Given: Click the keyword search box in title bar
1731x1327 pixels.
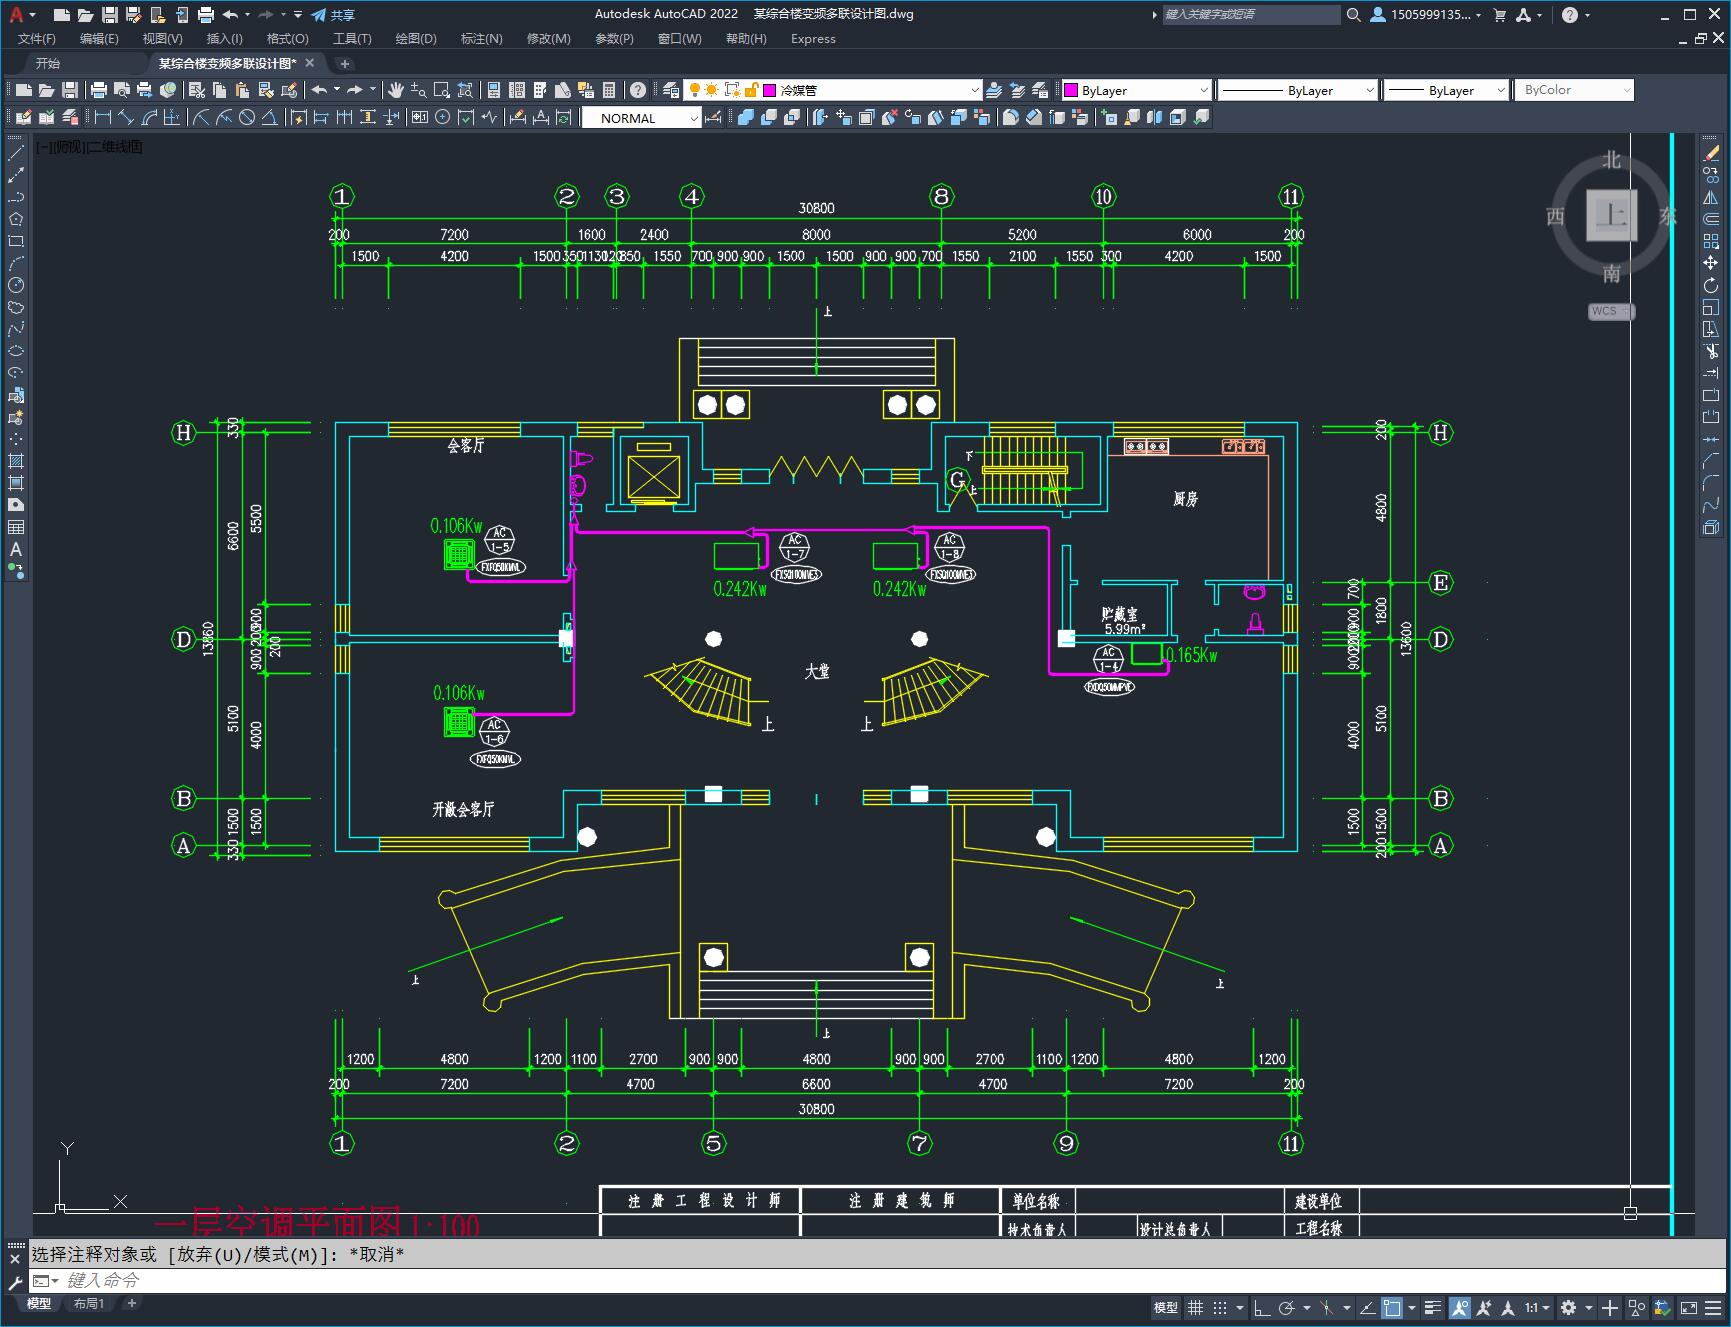Looking at the screenshot, I should click(x=1250, y=15).
